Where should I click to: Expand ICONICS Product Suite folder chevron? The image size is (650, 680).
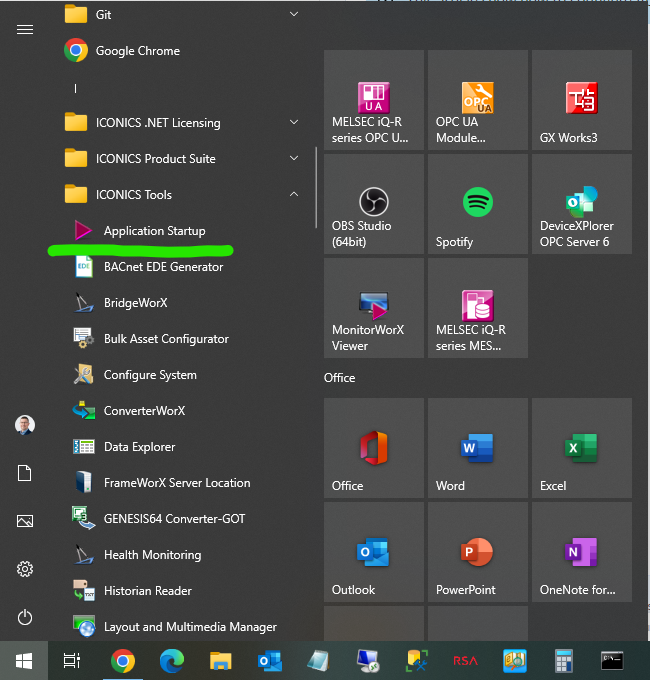point(294,158)
